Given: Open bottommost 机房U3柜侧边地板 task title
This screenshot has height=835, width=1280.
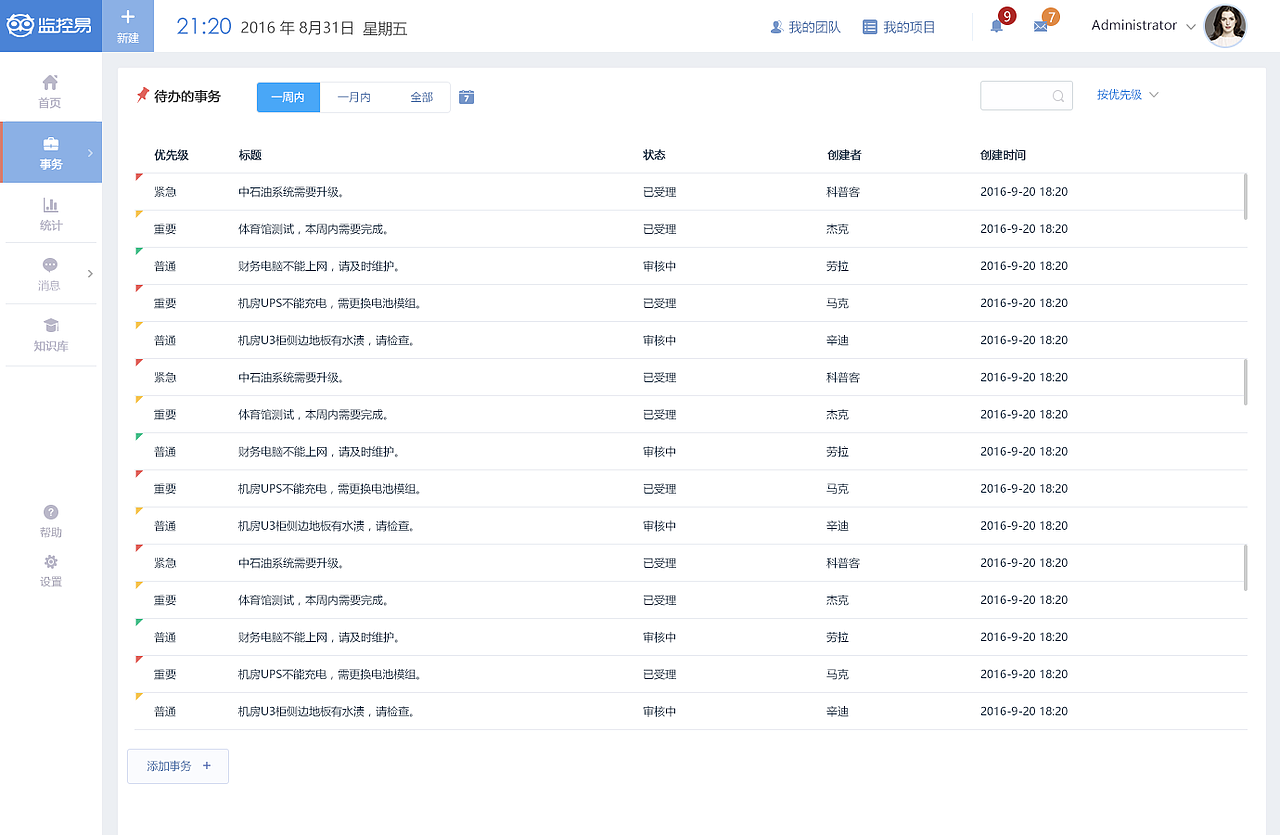Looking at the screenshot, I should pos(326,711).
